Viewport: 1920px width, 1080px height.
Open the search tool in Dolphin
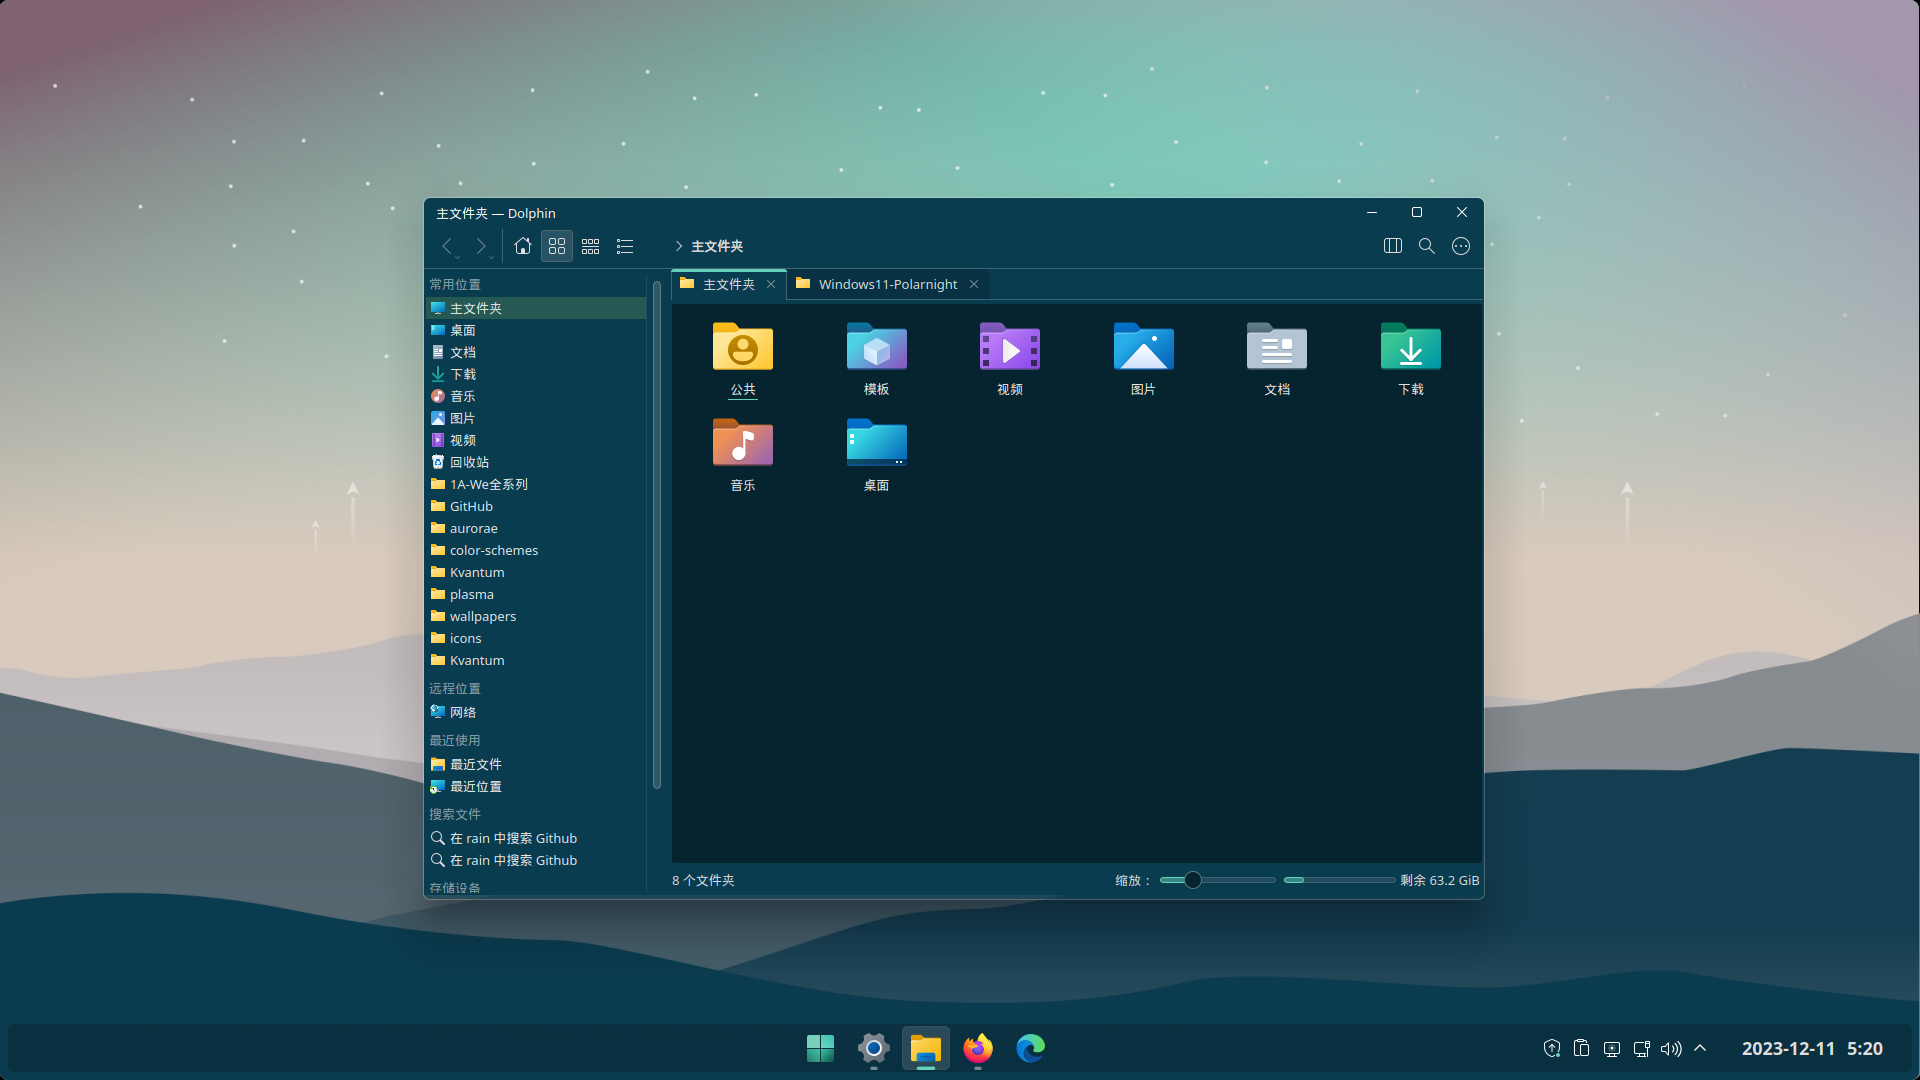pos(1427,246)
